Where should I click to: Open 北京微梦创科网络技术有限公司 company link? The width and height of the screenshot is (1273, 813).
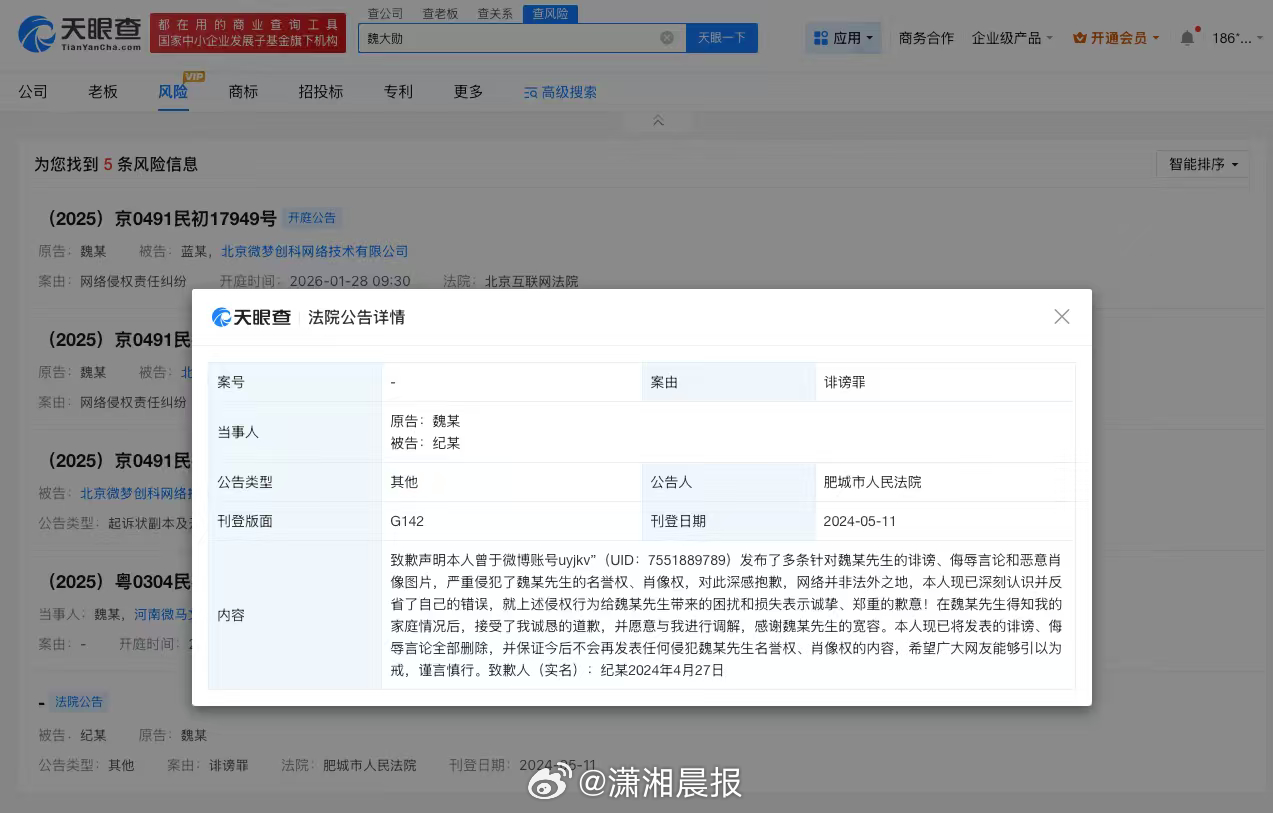(x=314, y=251)
